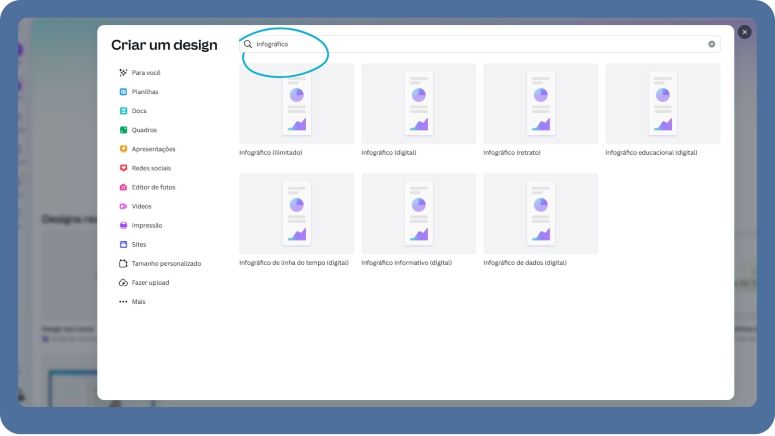The height and width of the screenshot is (436, 775).
Task: Click the Tamanho personalizado resize icon
Action: (123, 263)
